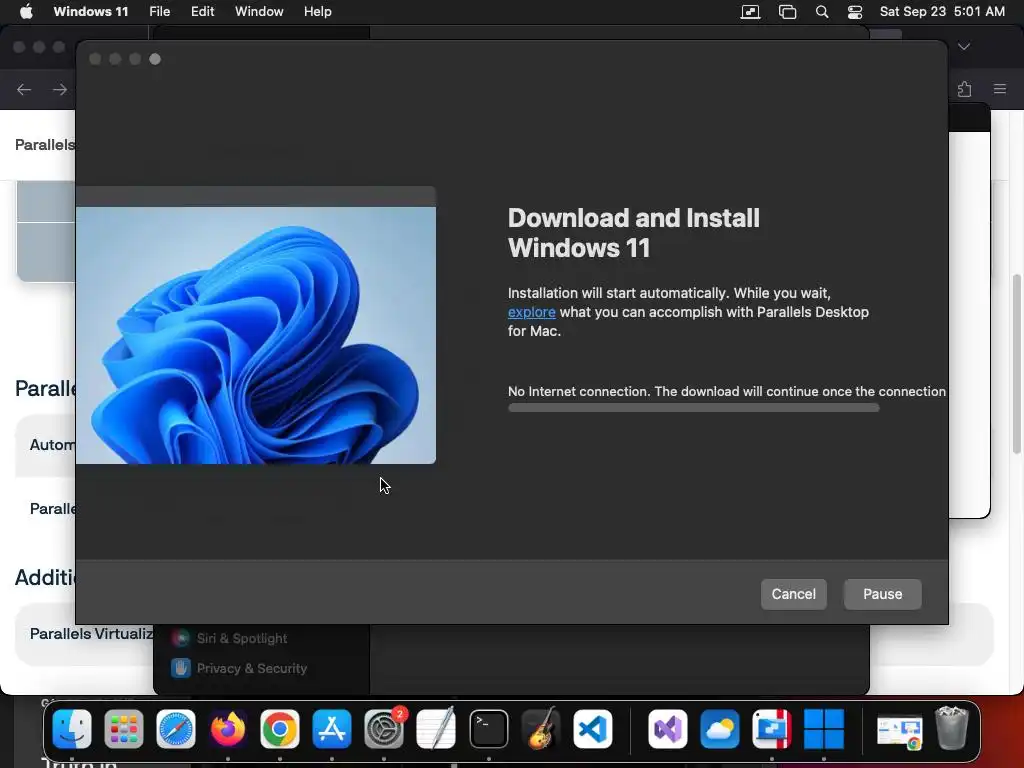Click the Download and Install Windows 11 heading
The height and width of the screenshot is (768, 1024).
point(633,233)
